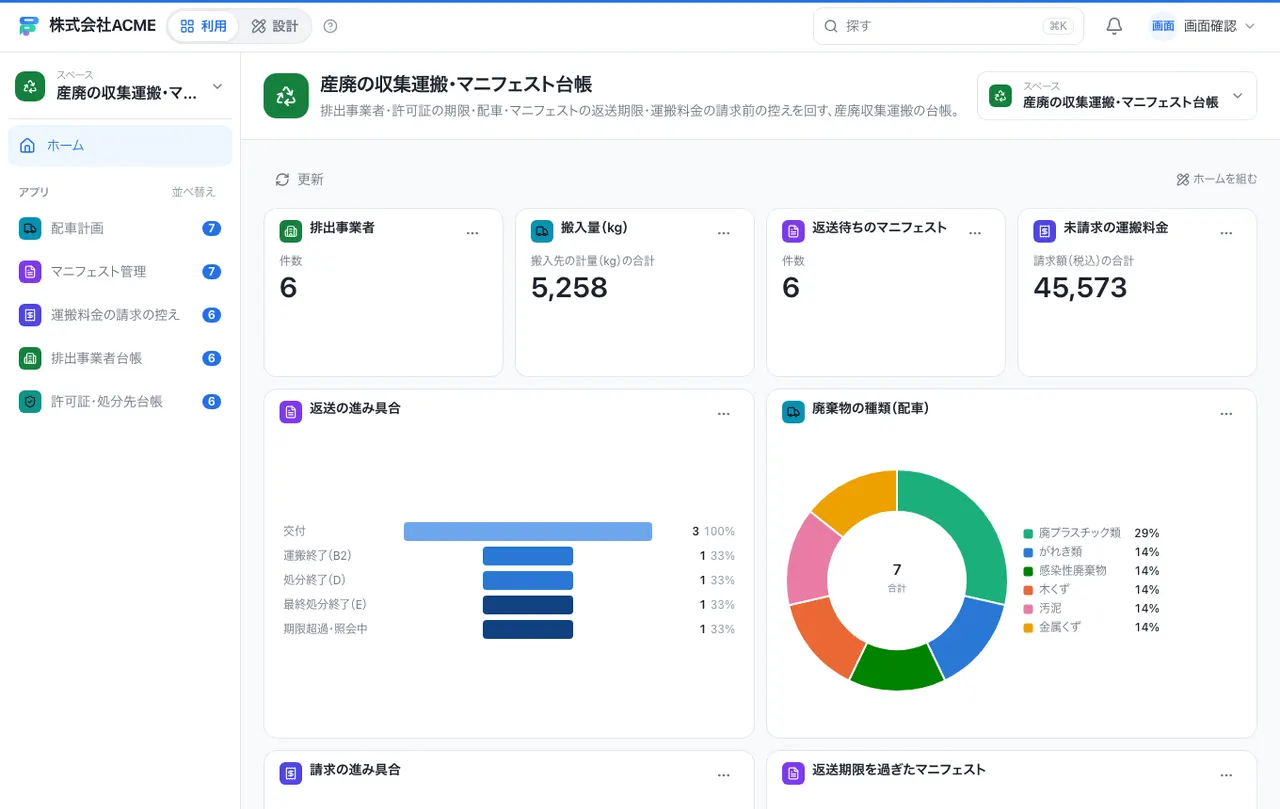The height and width of the screenshot is (809, 1280).
Task: Open more options on 排出事業者 card
Action: (473, 233)
